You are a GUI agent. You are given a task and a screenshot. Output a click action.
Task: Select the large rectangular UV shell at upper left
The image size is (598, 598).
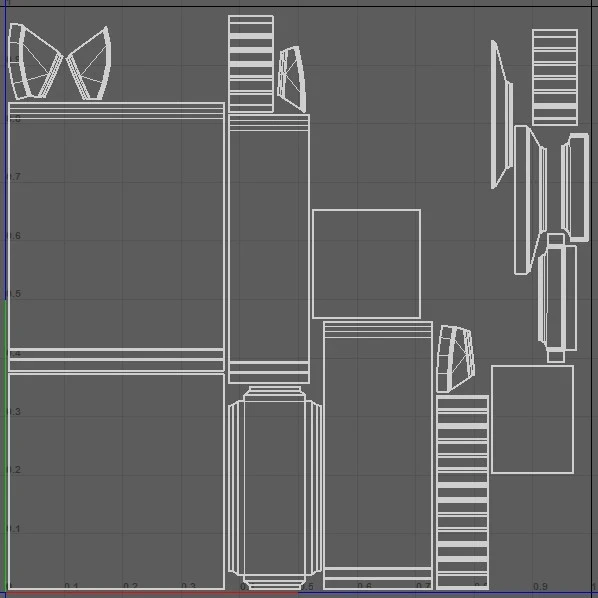(x=116, y=237)
